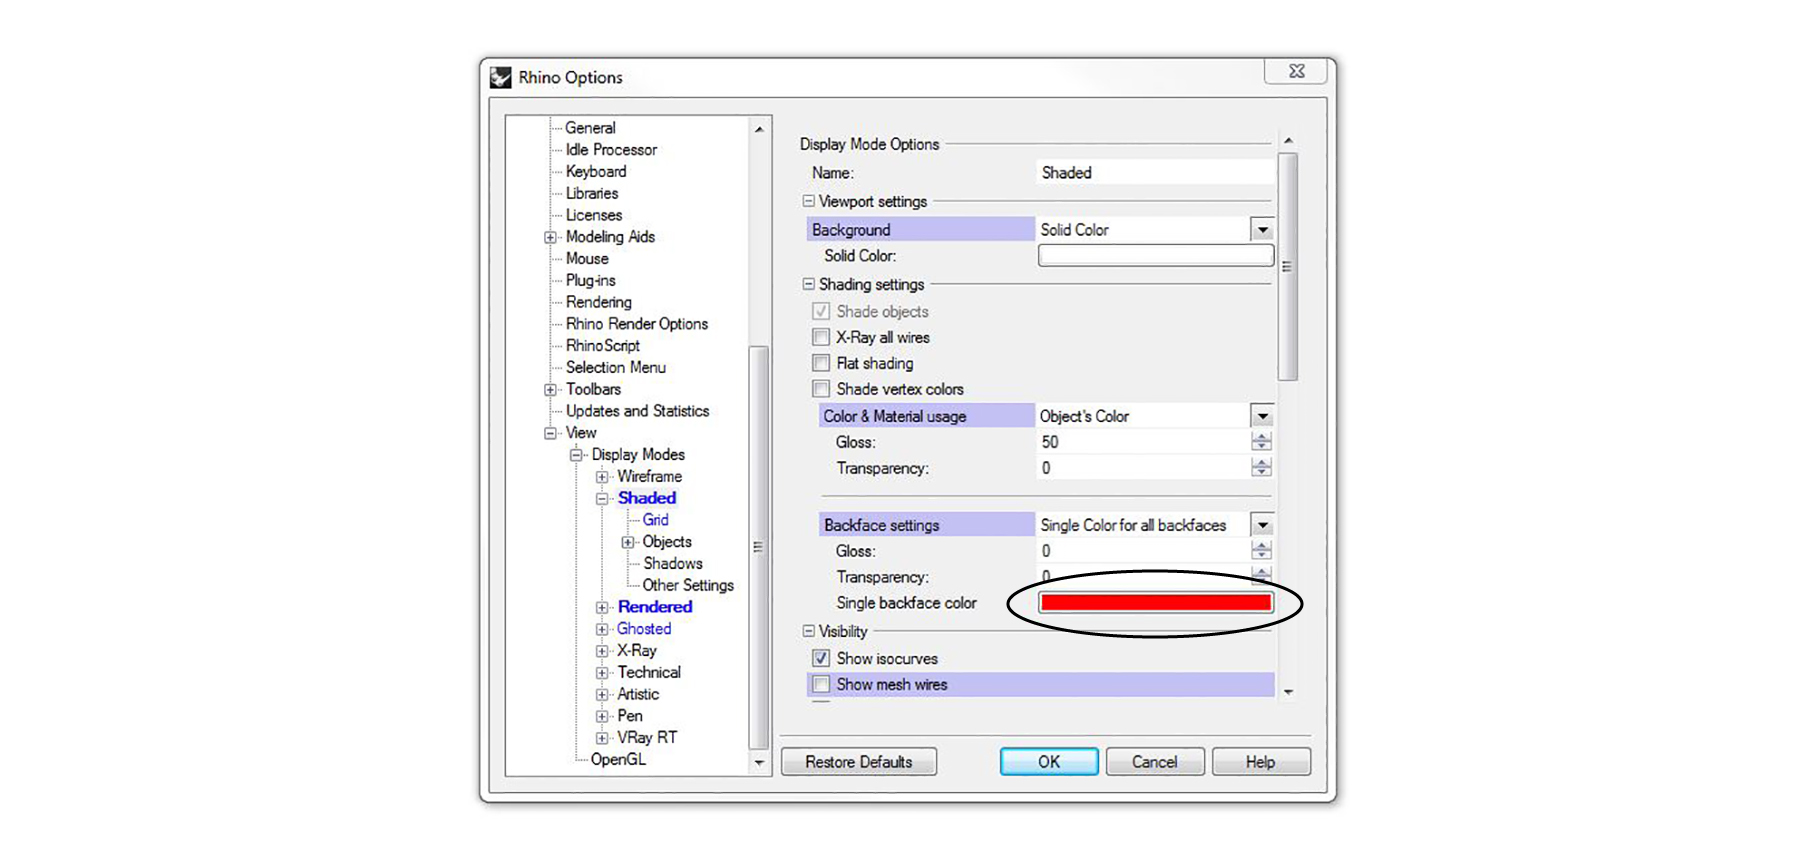Open the Licenses options page
1800x850 pixels.
(594, 215)
